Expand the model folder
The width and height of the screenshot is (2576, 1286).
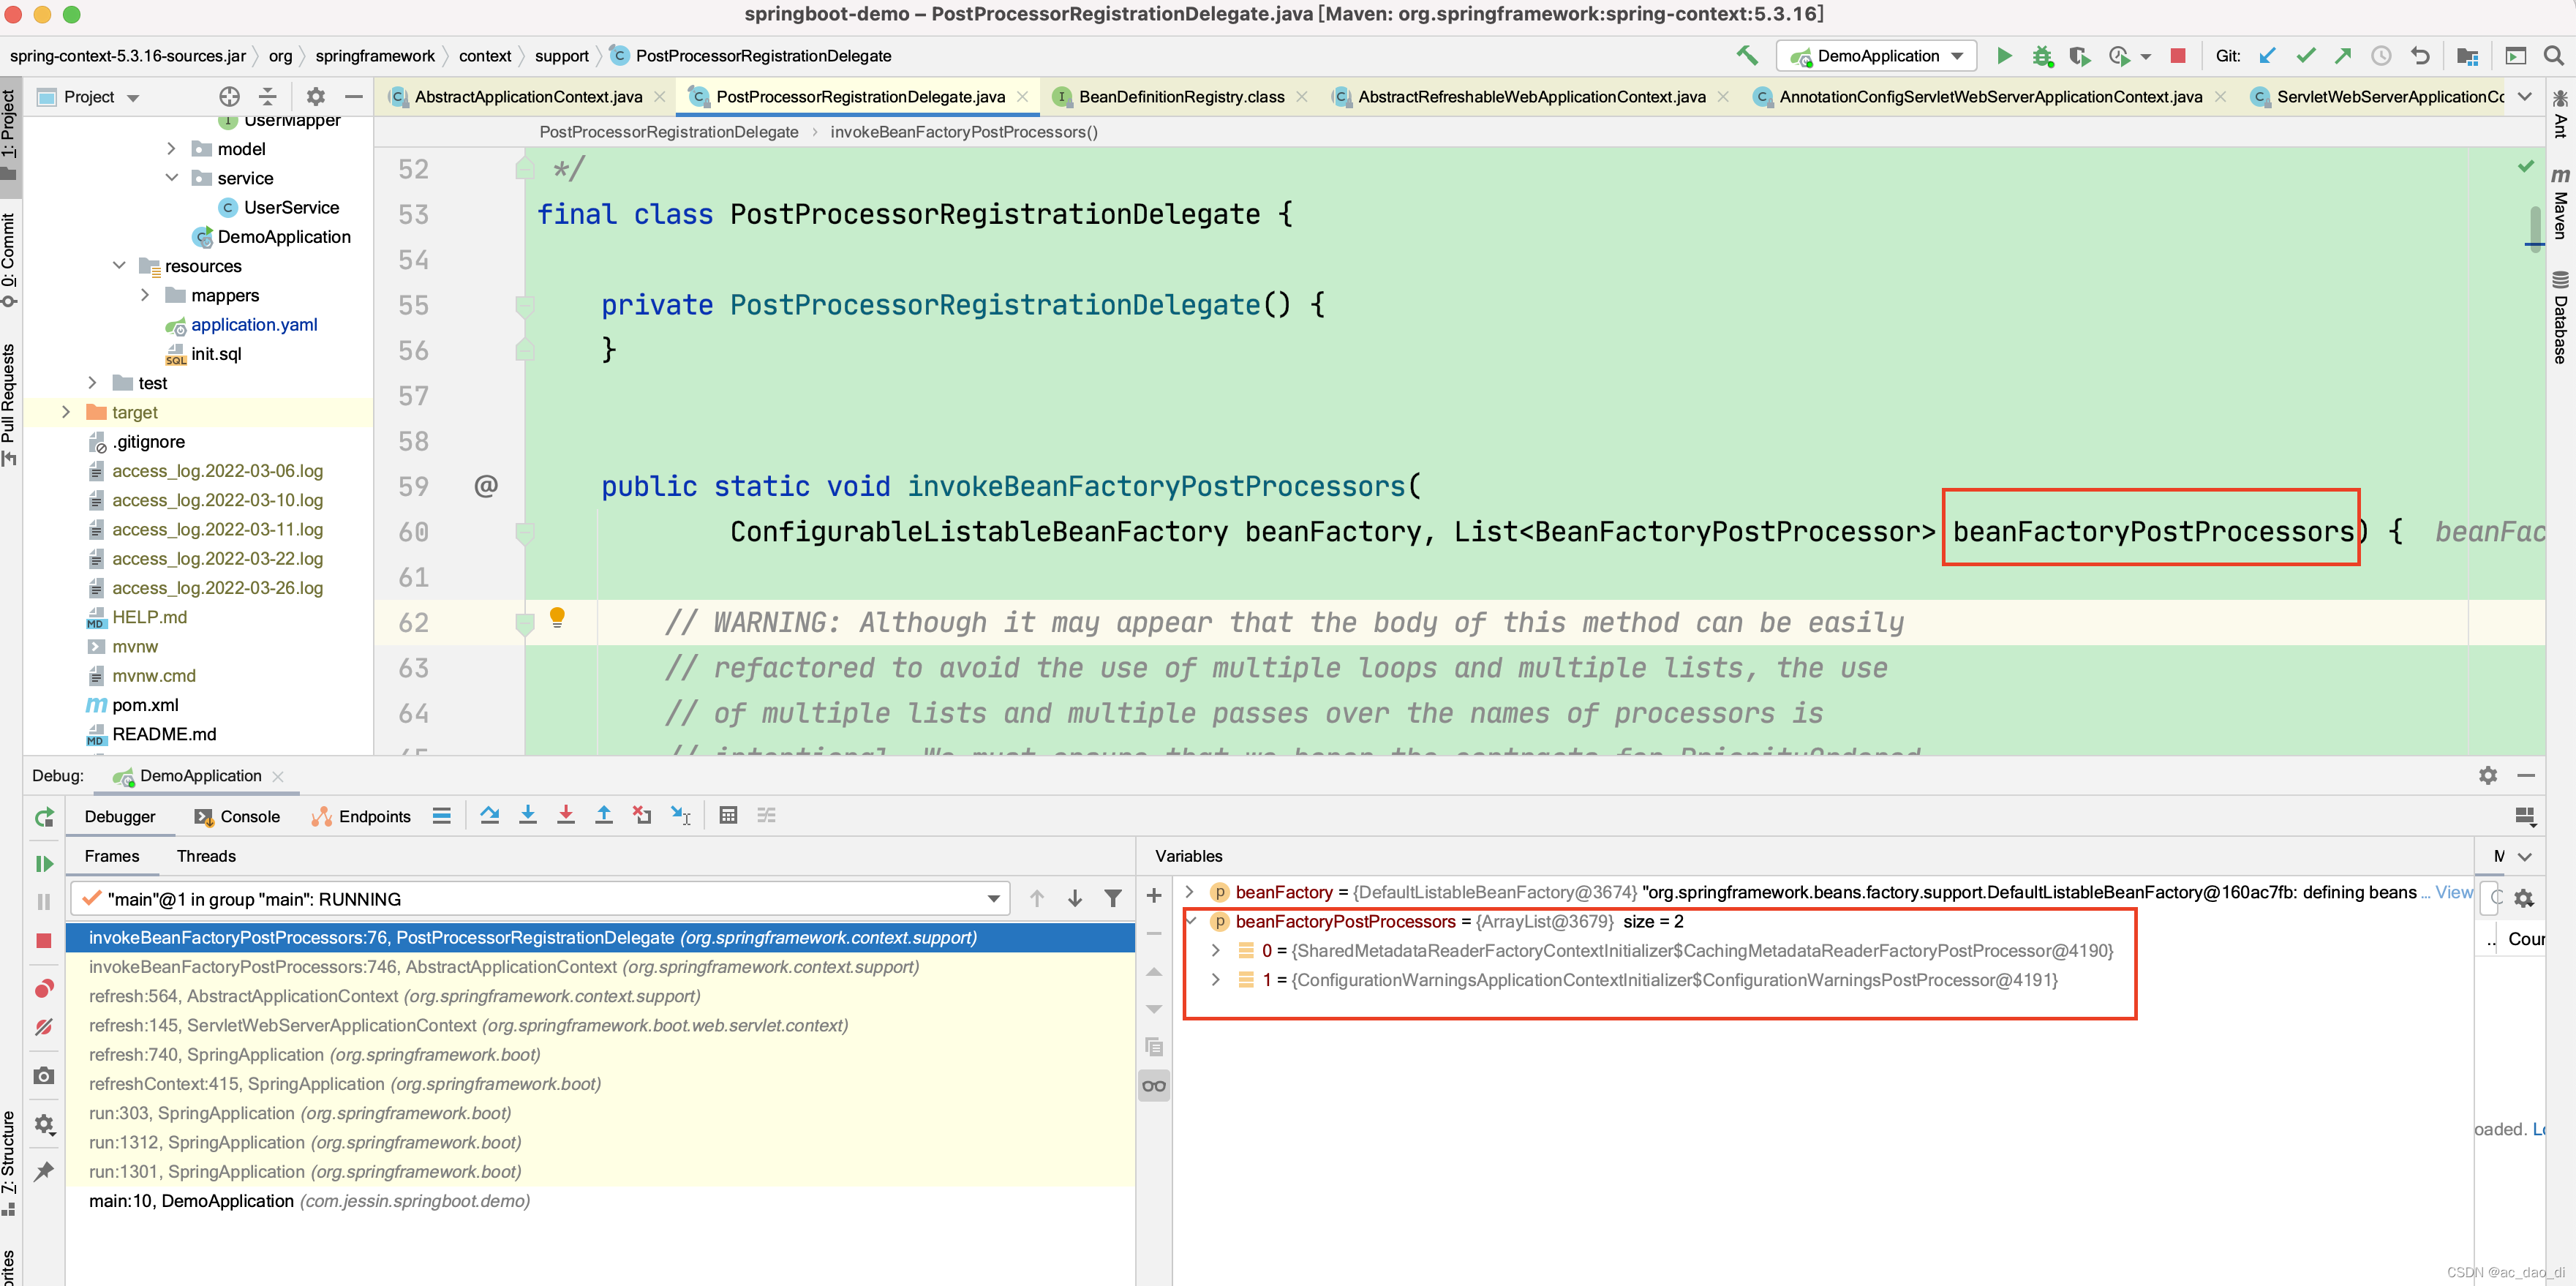[x=171, y=149]
